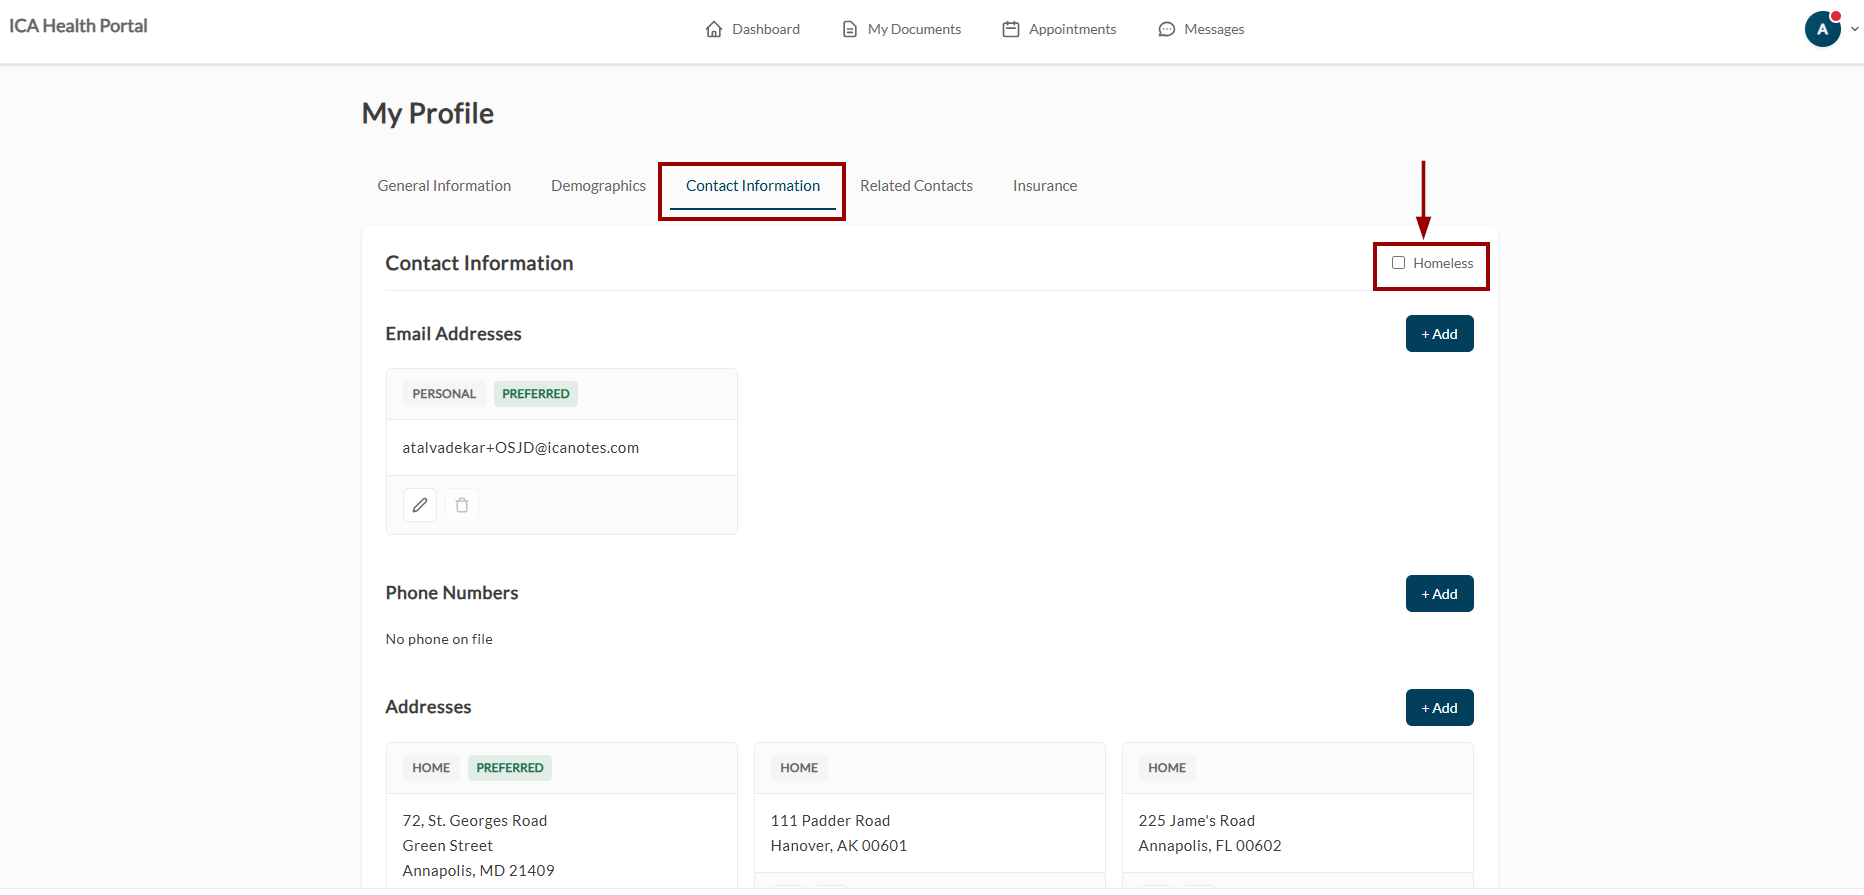Click the PERSONAL label on email card
Viewport: 1864px width, 895px height.
(x=444, y=394)
